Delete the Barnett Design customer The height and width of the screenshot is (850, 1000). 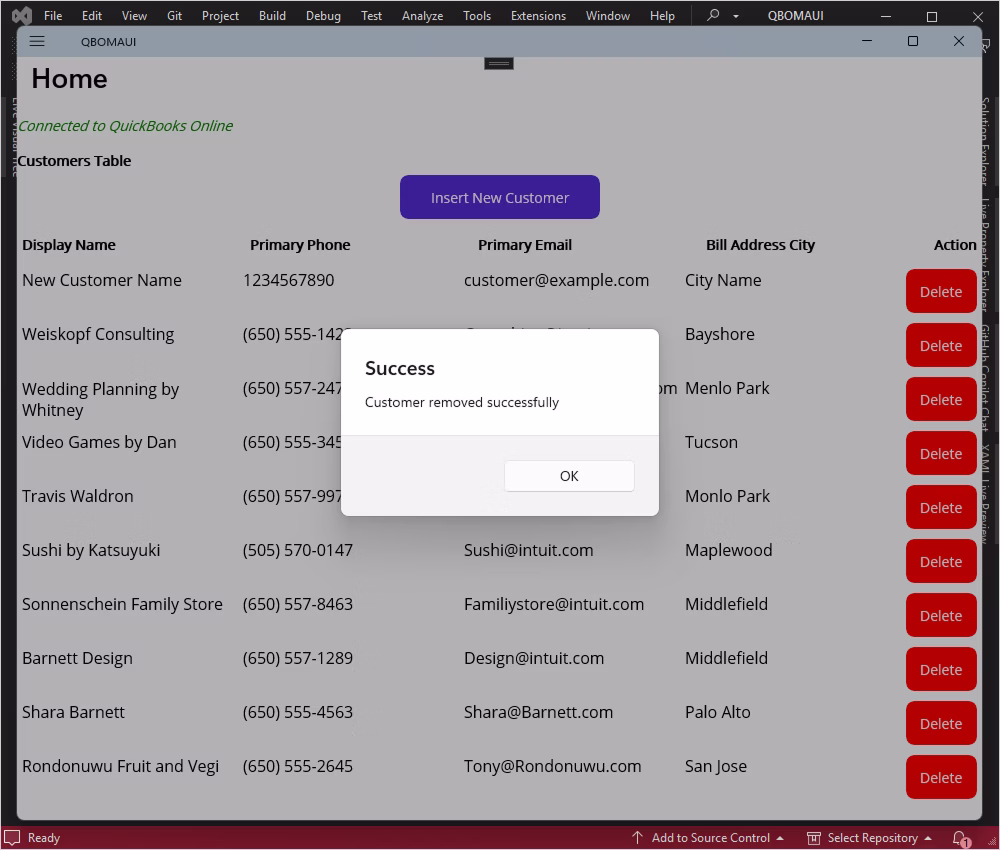click(941, 670)
